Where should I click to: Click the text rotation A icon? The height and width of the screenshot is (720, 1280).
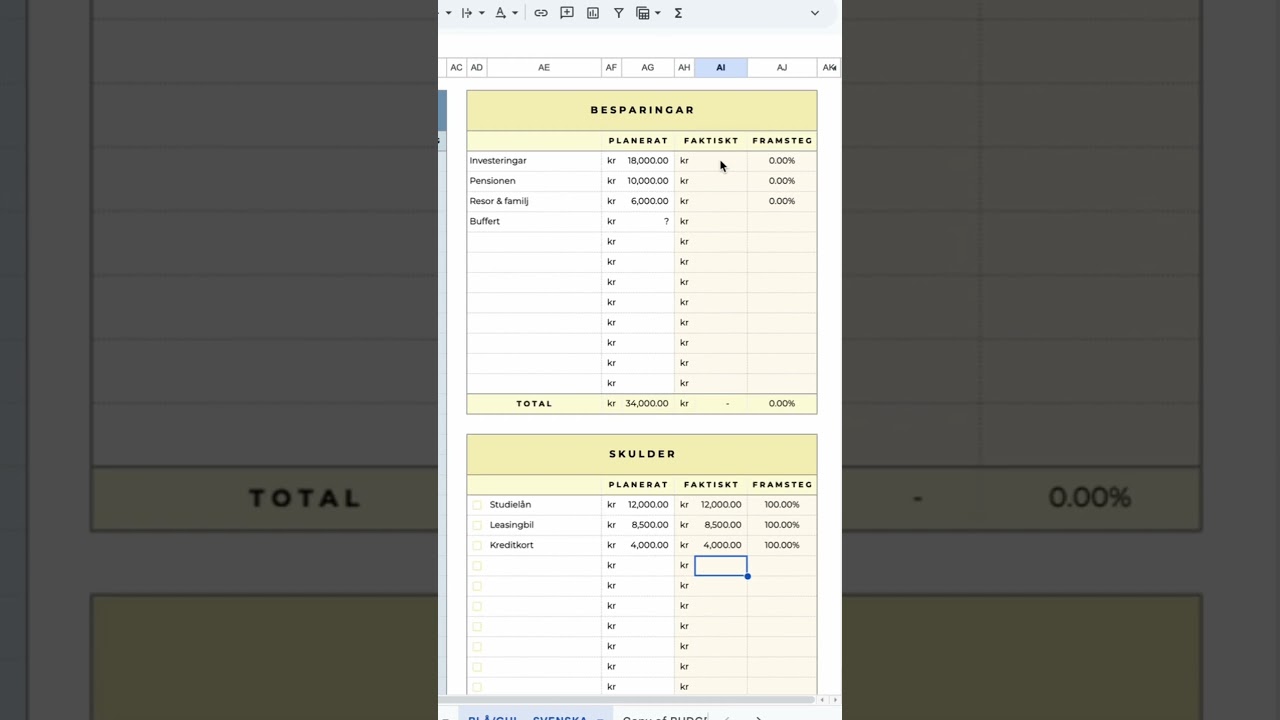500,13
